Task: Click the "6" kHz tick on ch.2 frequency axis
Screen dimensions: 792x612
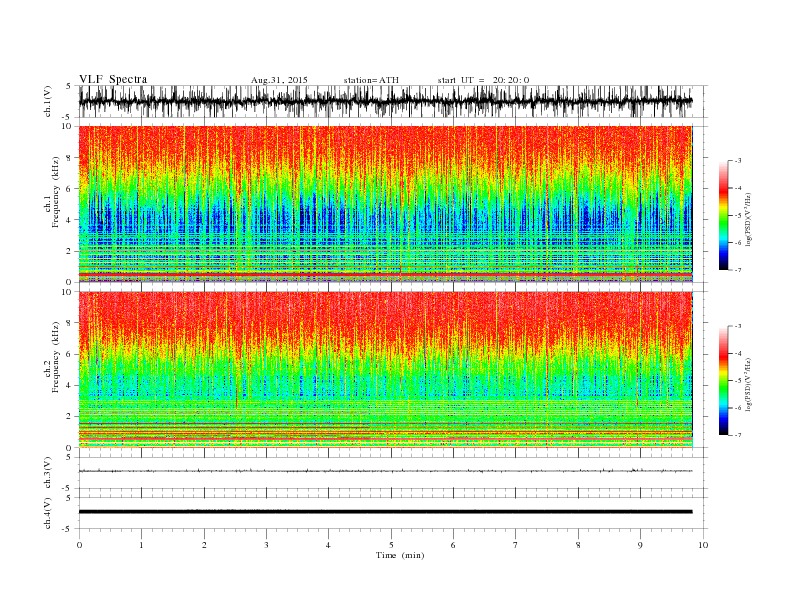Action: 70,354
